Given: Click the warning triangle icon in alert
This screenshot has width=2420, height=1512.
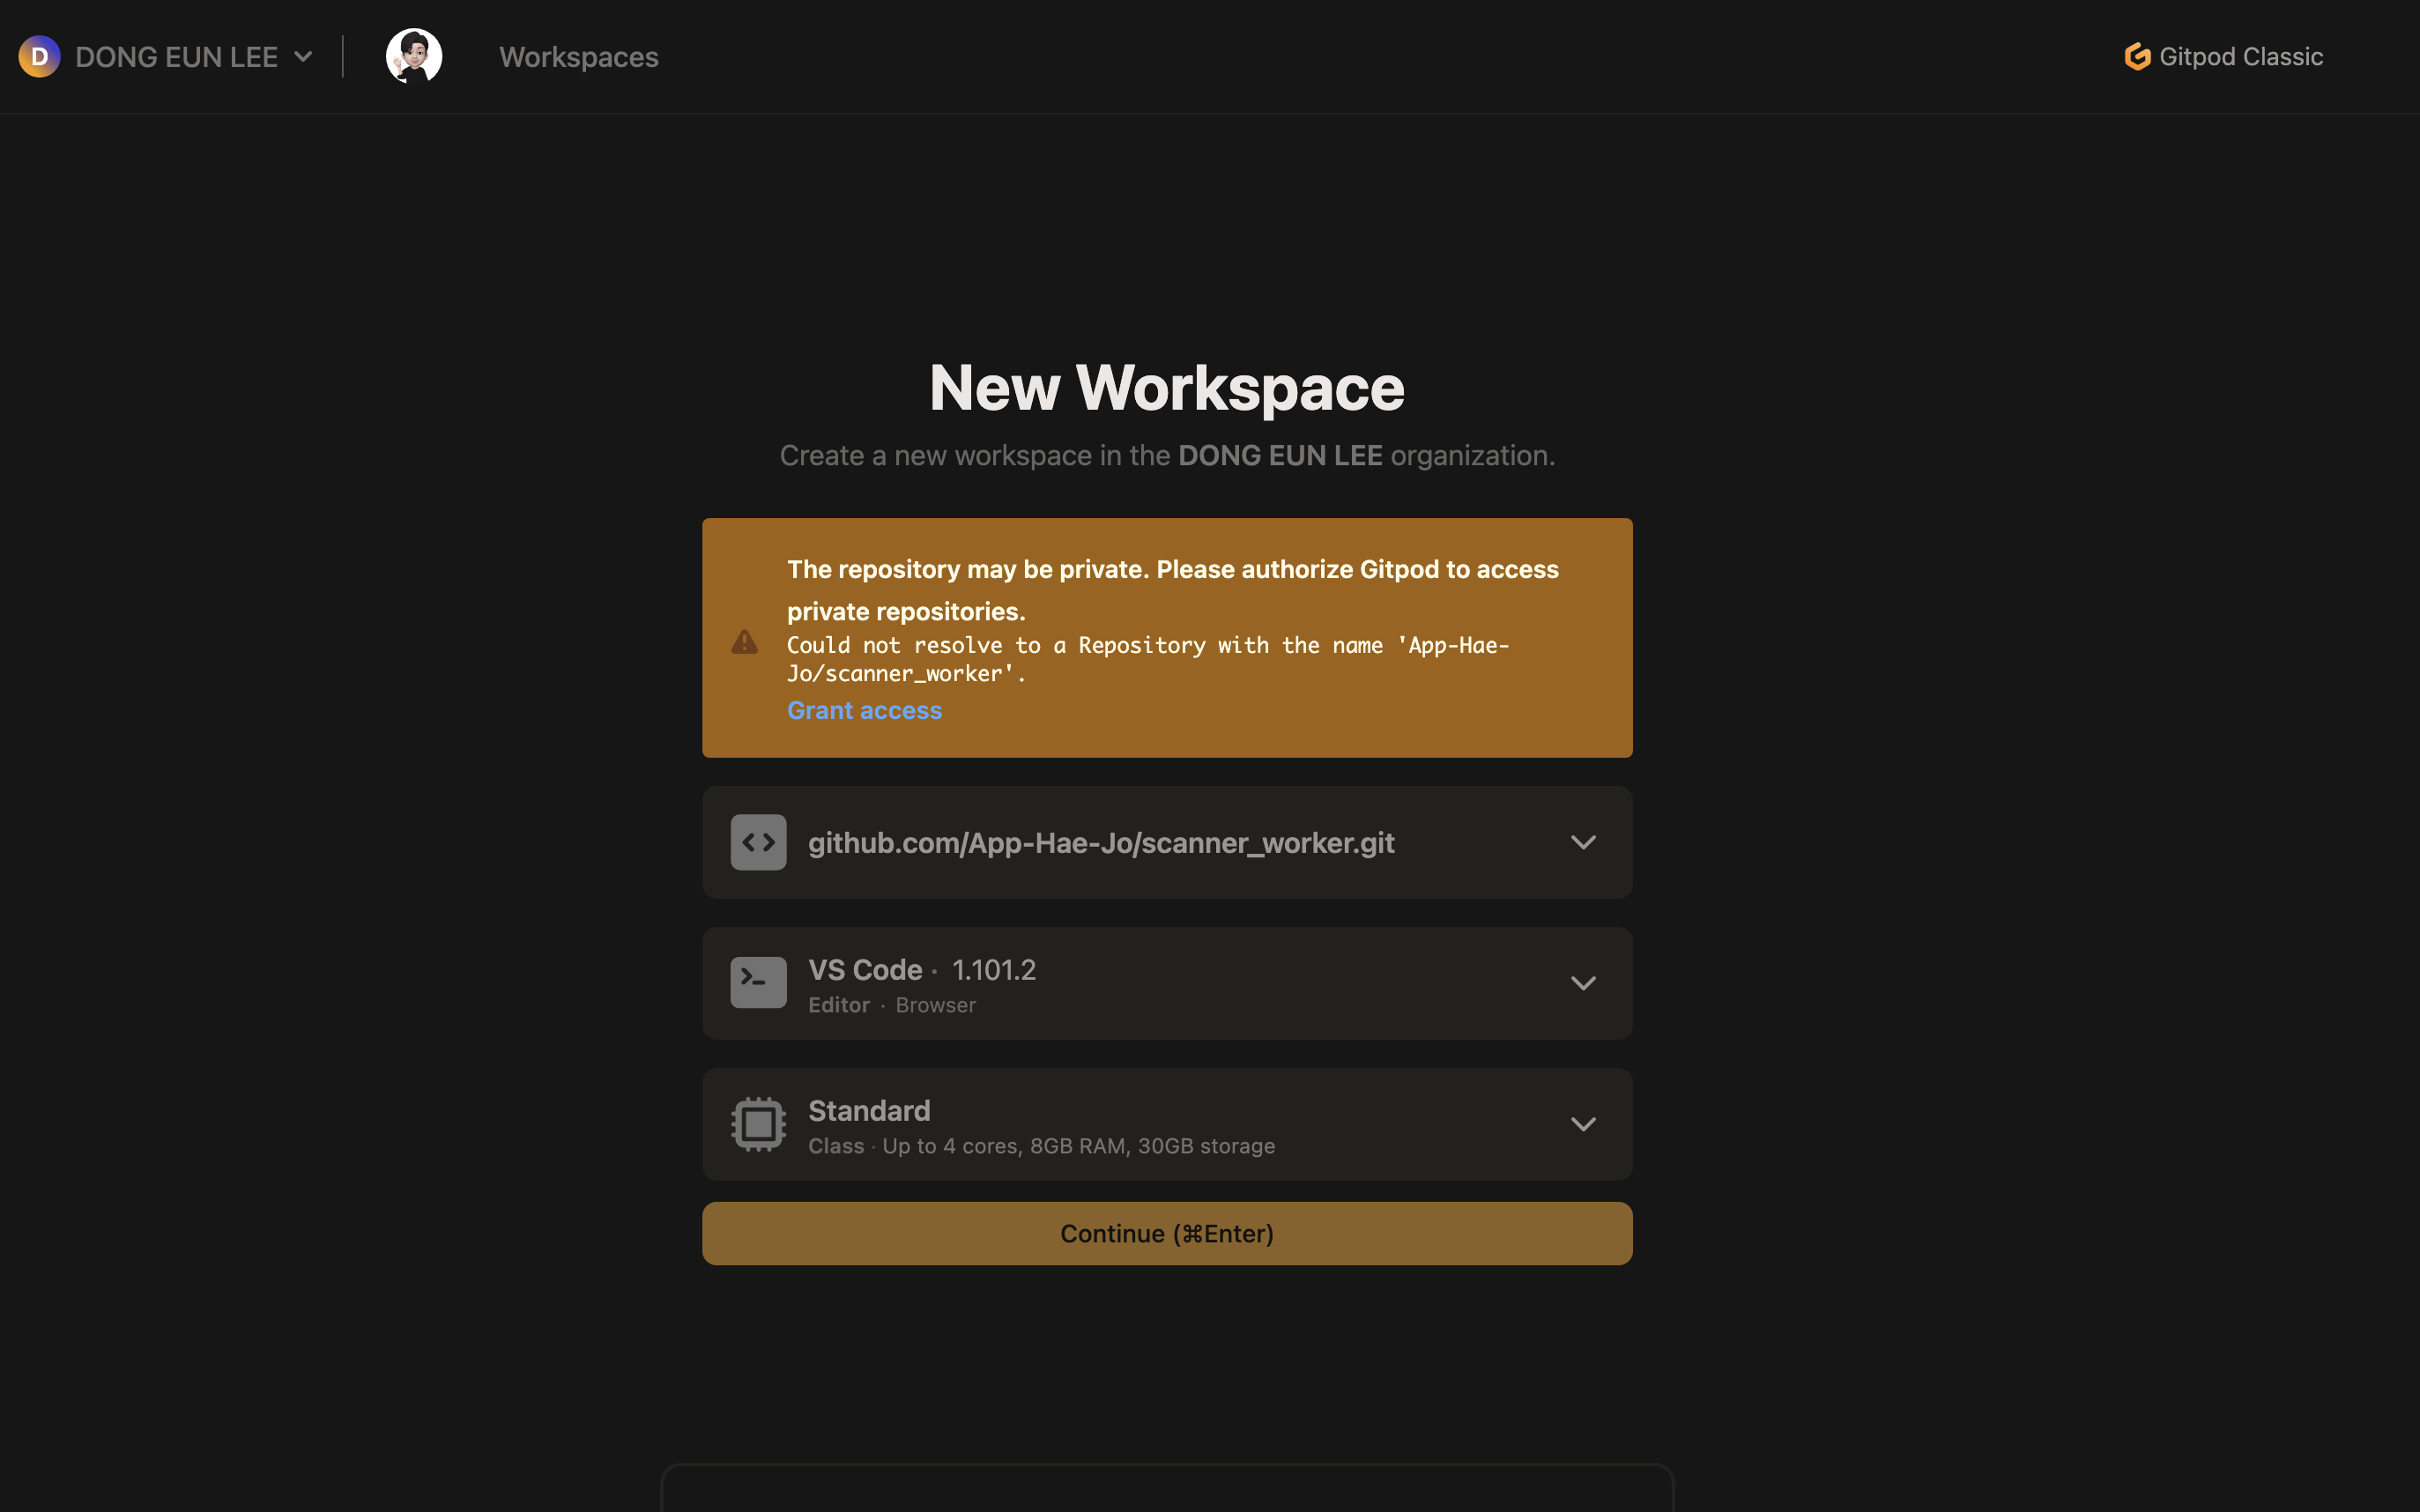Looking at the screenshot, I should click(744, 641).
